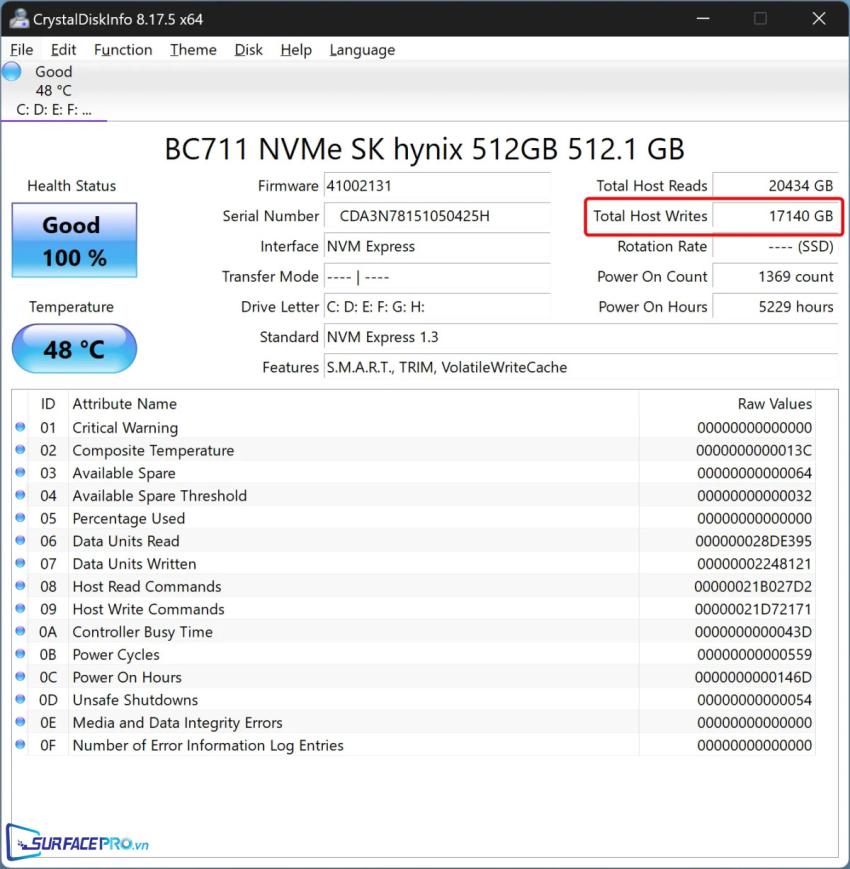Click raw value 00000000000559

coord(755,655)
